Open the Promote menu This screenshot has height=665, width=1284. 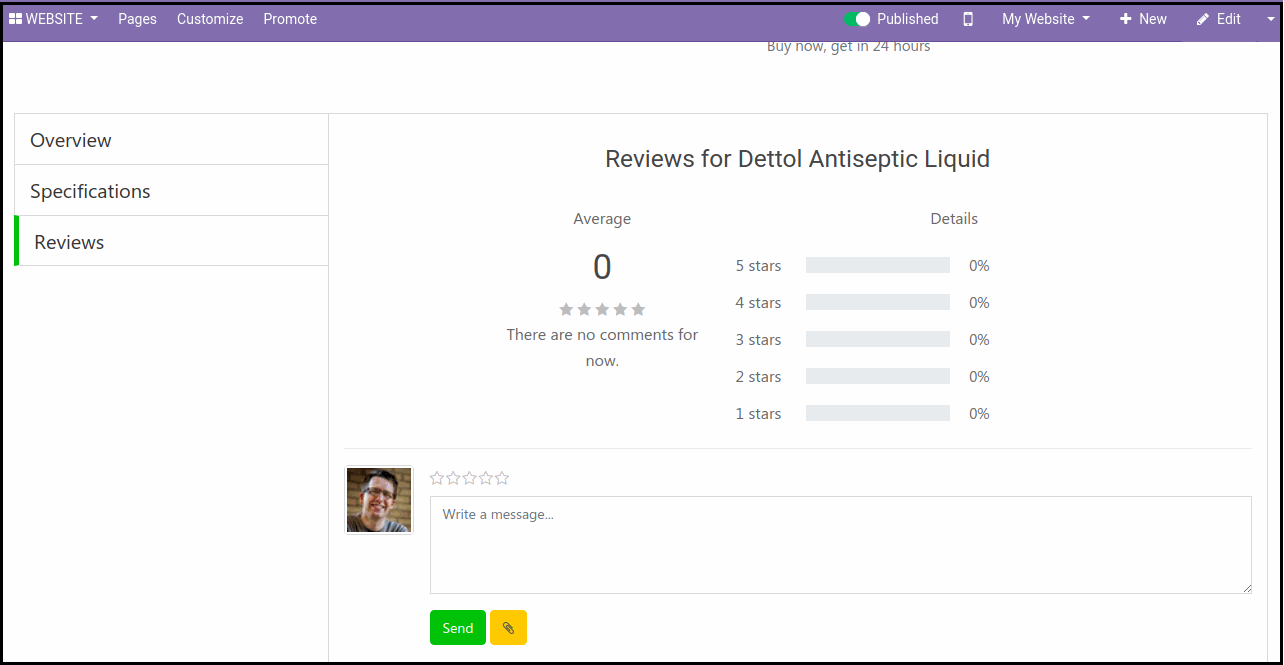290,19
